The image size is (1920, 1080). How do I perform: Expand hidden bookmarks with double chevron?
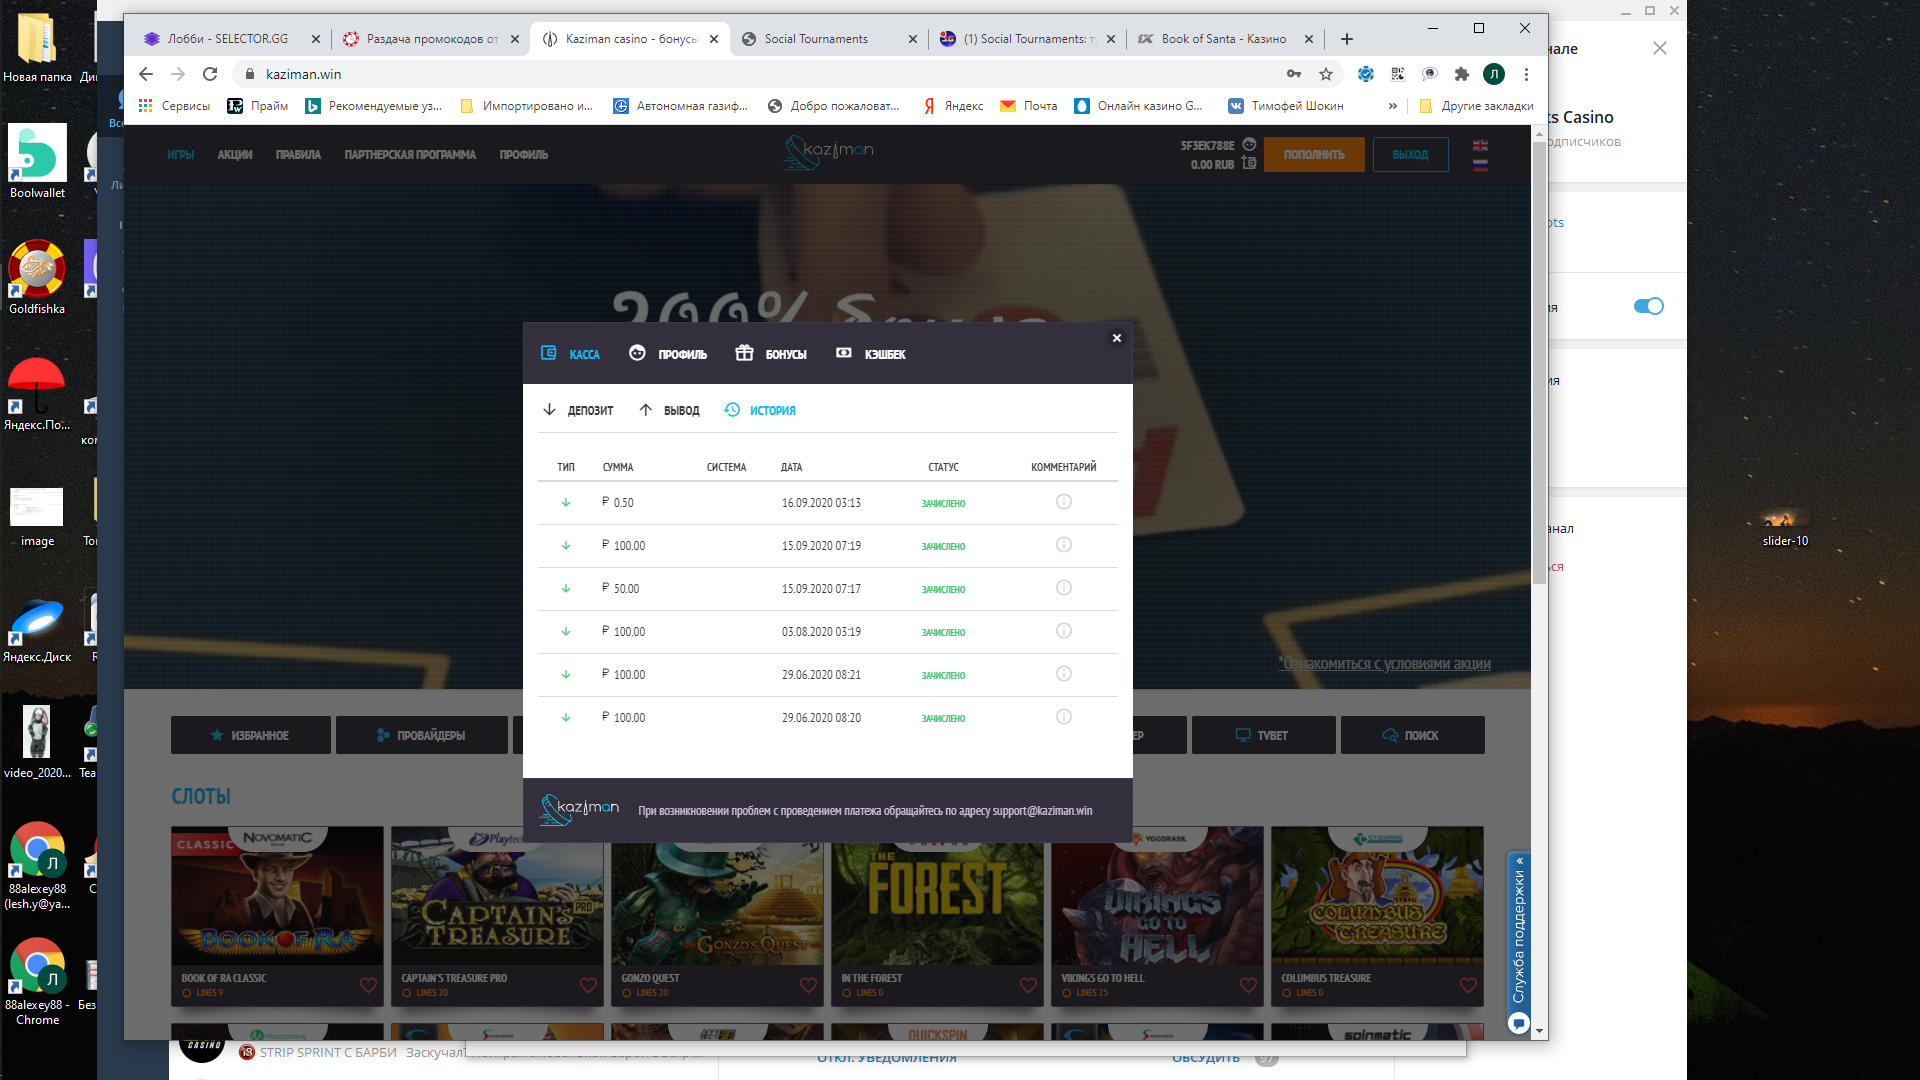pos(1392,106)
